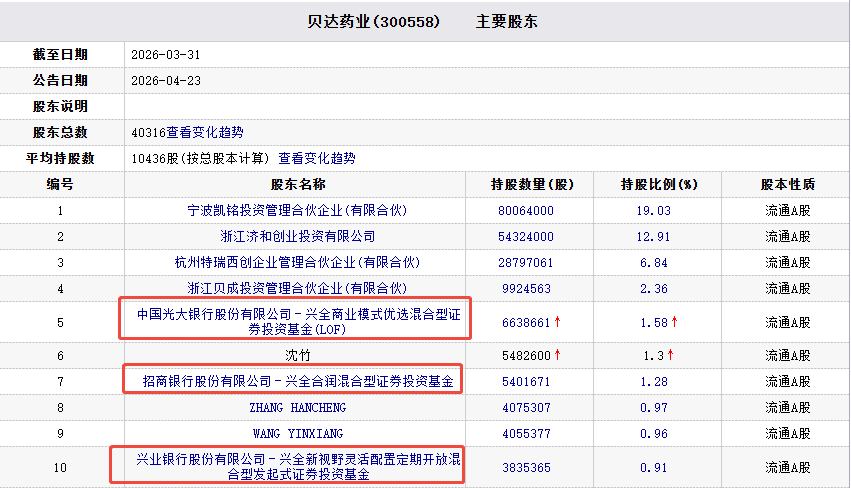Click the 股本性质 column header

[x=788, y=184]
